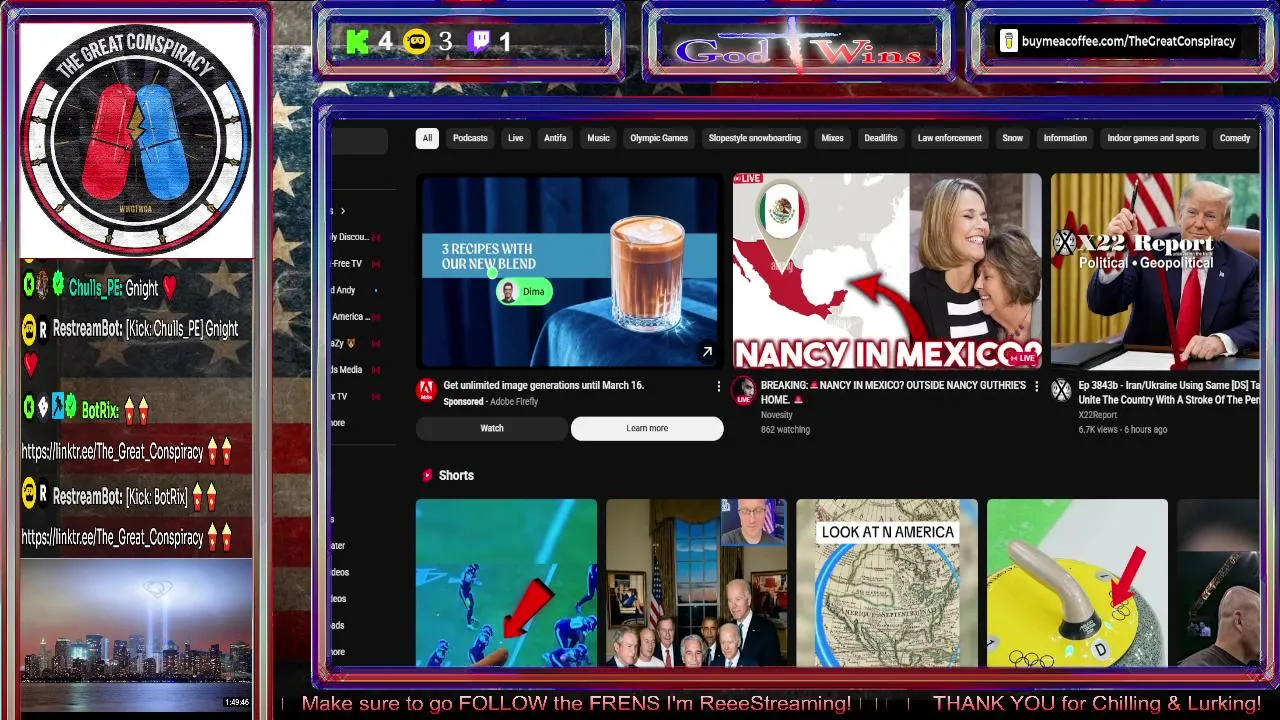The image size is (1280, 720).
Task: Show more subscriptions in sidebar
Action: 338,423
